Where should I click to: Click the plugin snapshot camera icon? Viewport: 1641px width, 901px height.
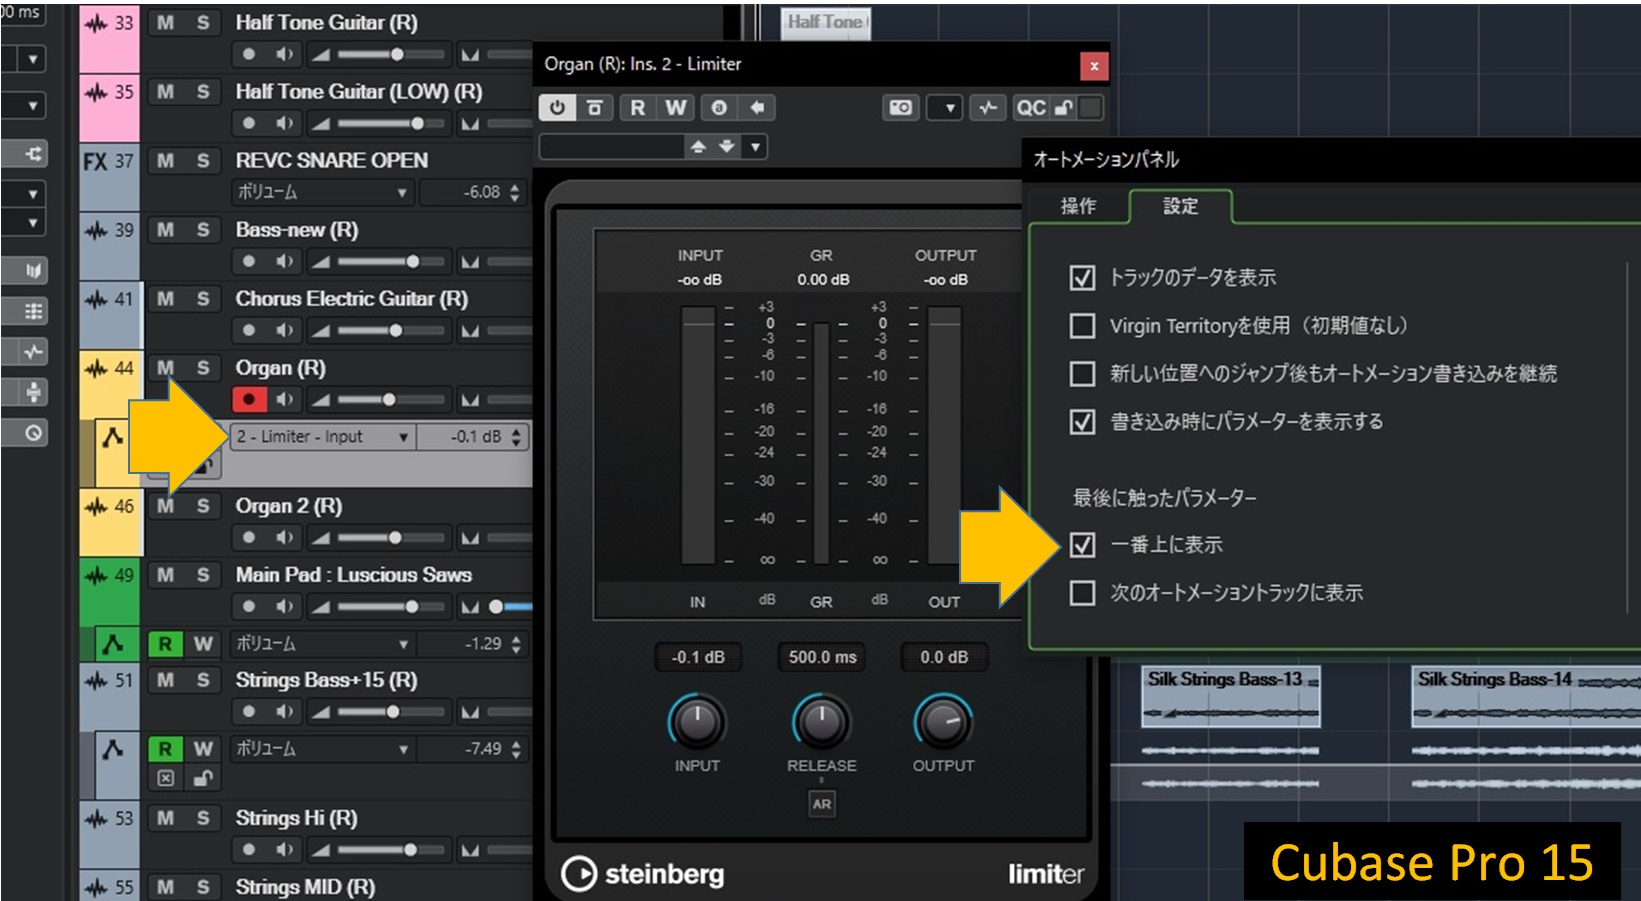[900, 108]
